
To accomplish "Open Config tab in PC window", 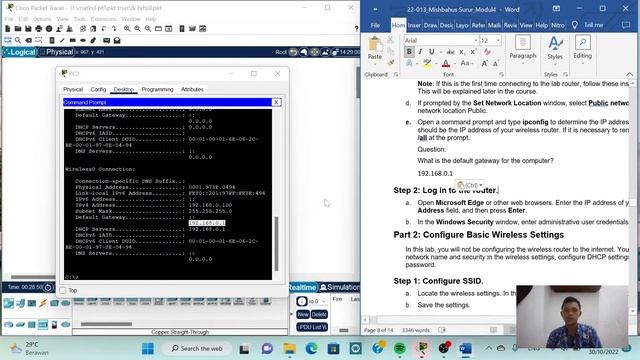I will [98, 89].
